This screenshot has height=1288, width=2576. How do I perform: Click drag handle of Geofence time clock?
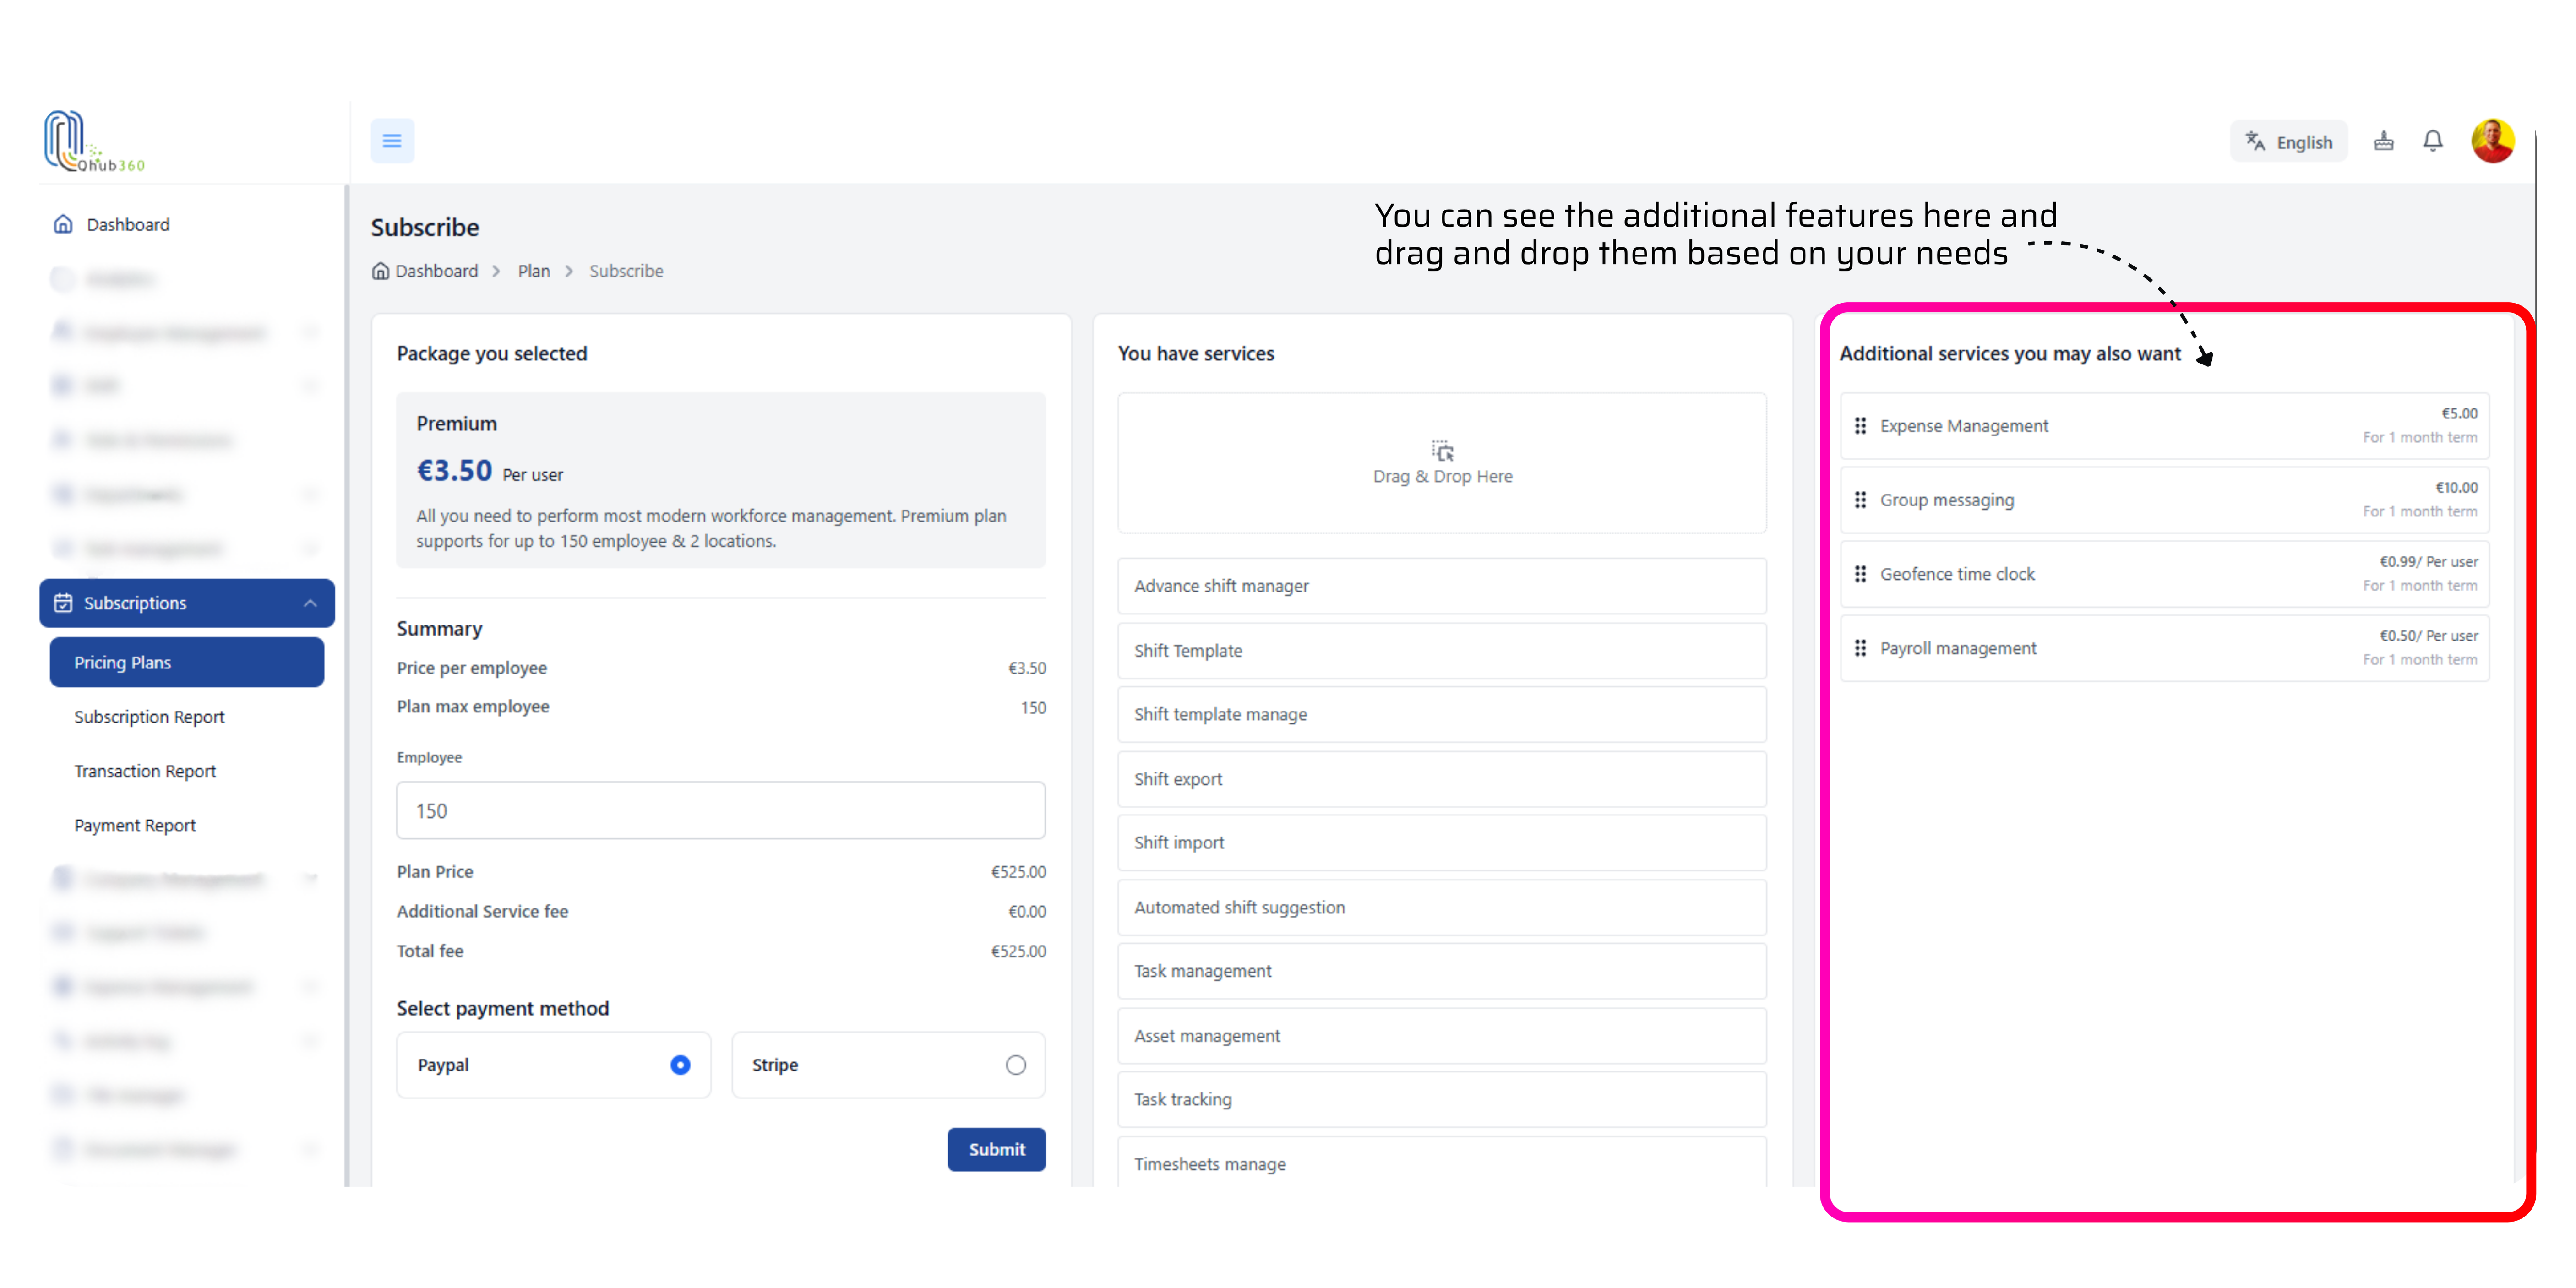(x=1860, y=574)
